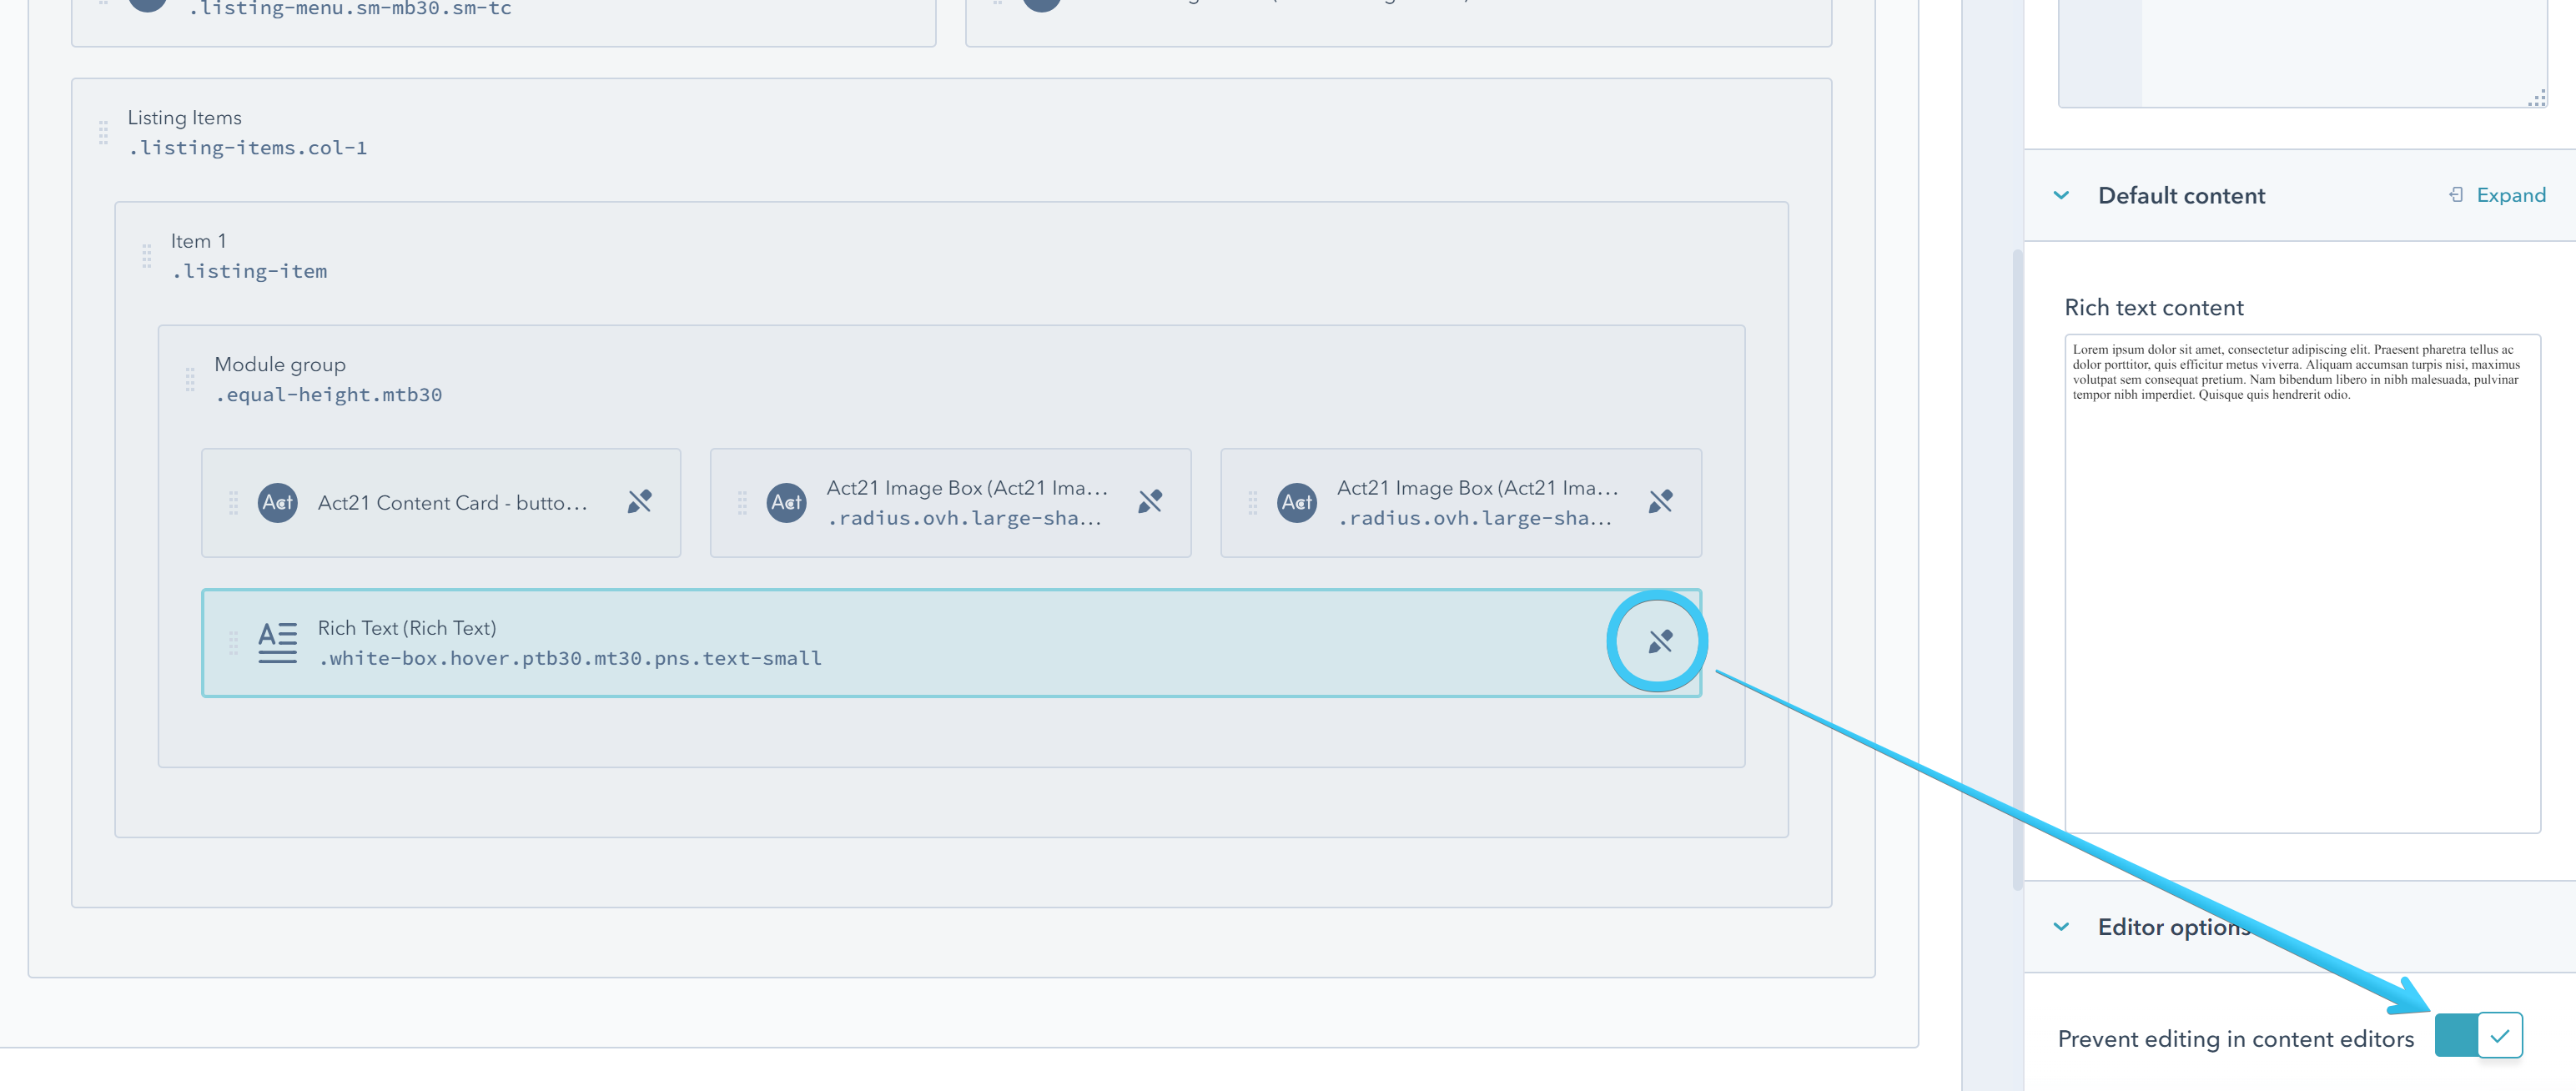Click Act logo on right Image Box module
This screenshot has width=2576, height=1091.
click(1297, 502)
